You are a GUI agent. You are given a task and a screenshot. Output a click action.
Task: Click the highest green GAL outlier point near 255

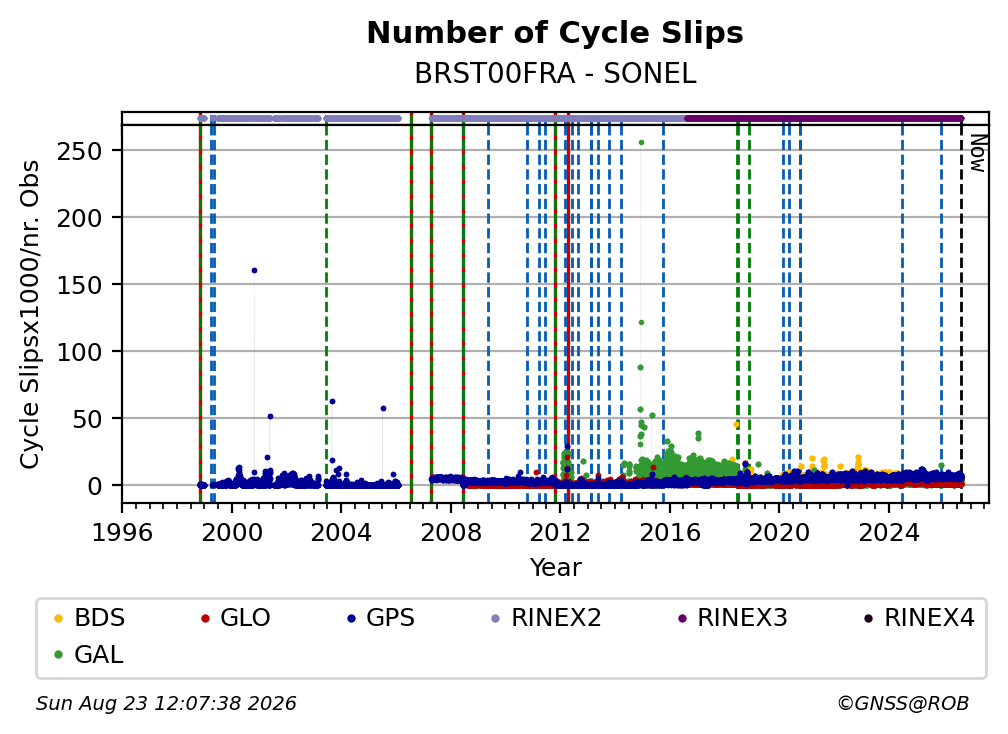click(x=641, y=143)
